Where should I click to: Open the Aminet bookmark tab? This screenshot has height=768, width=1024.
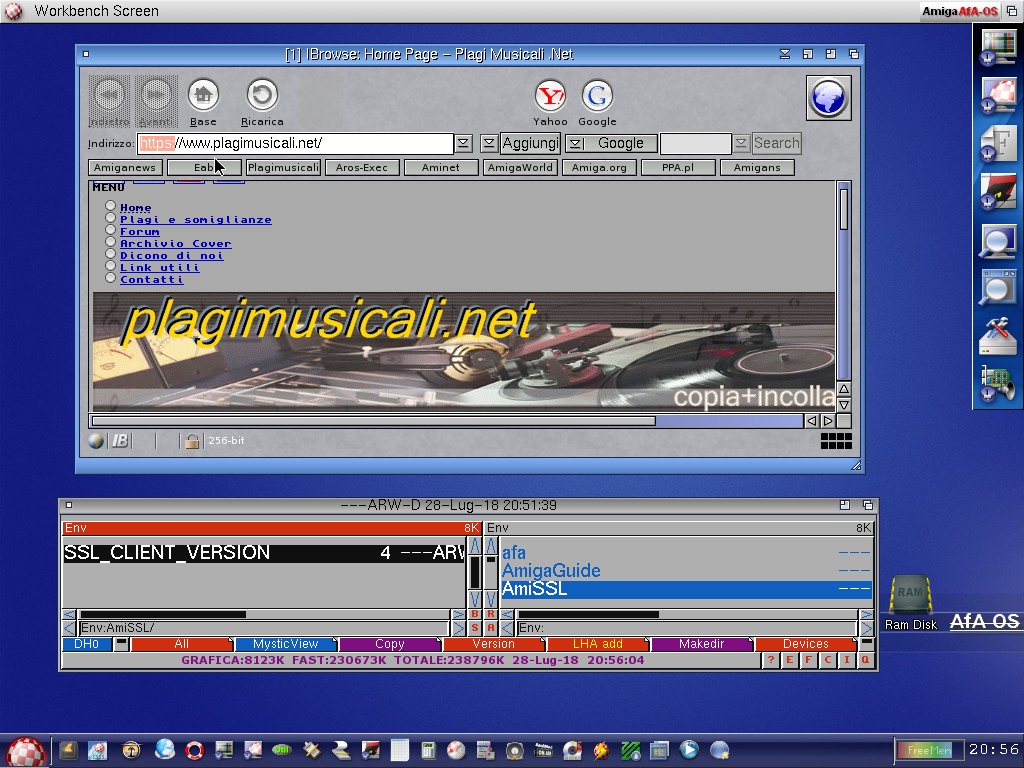click(440, 168)
